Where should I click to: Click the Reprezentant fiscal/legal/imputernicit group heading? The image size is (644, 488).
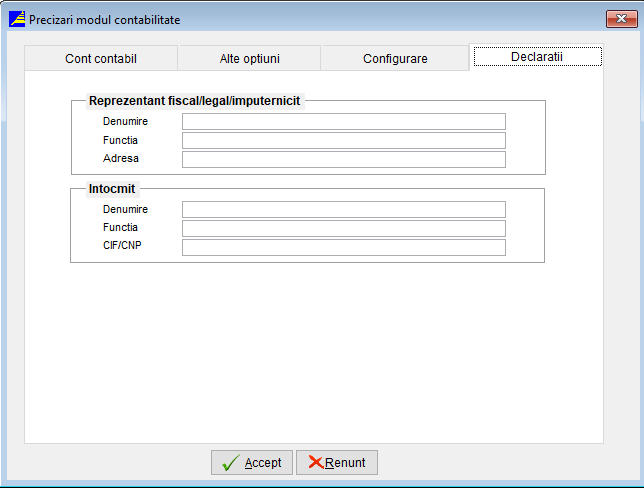(x=194, y=101)
